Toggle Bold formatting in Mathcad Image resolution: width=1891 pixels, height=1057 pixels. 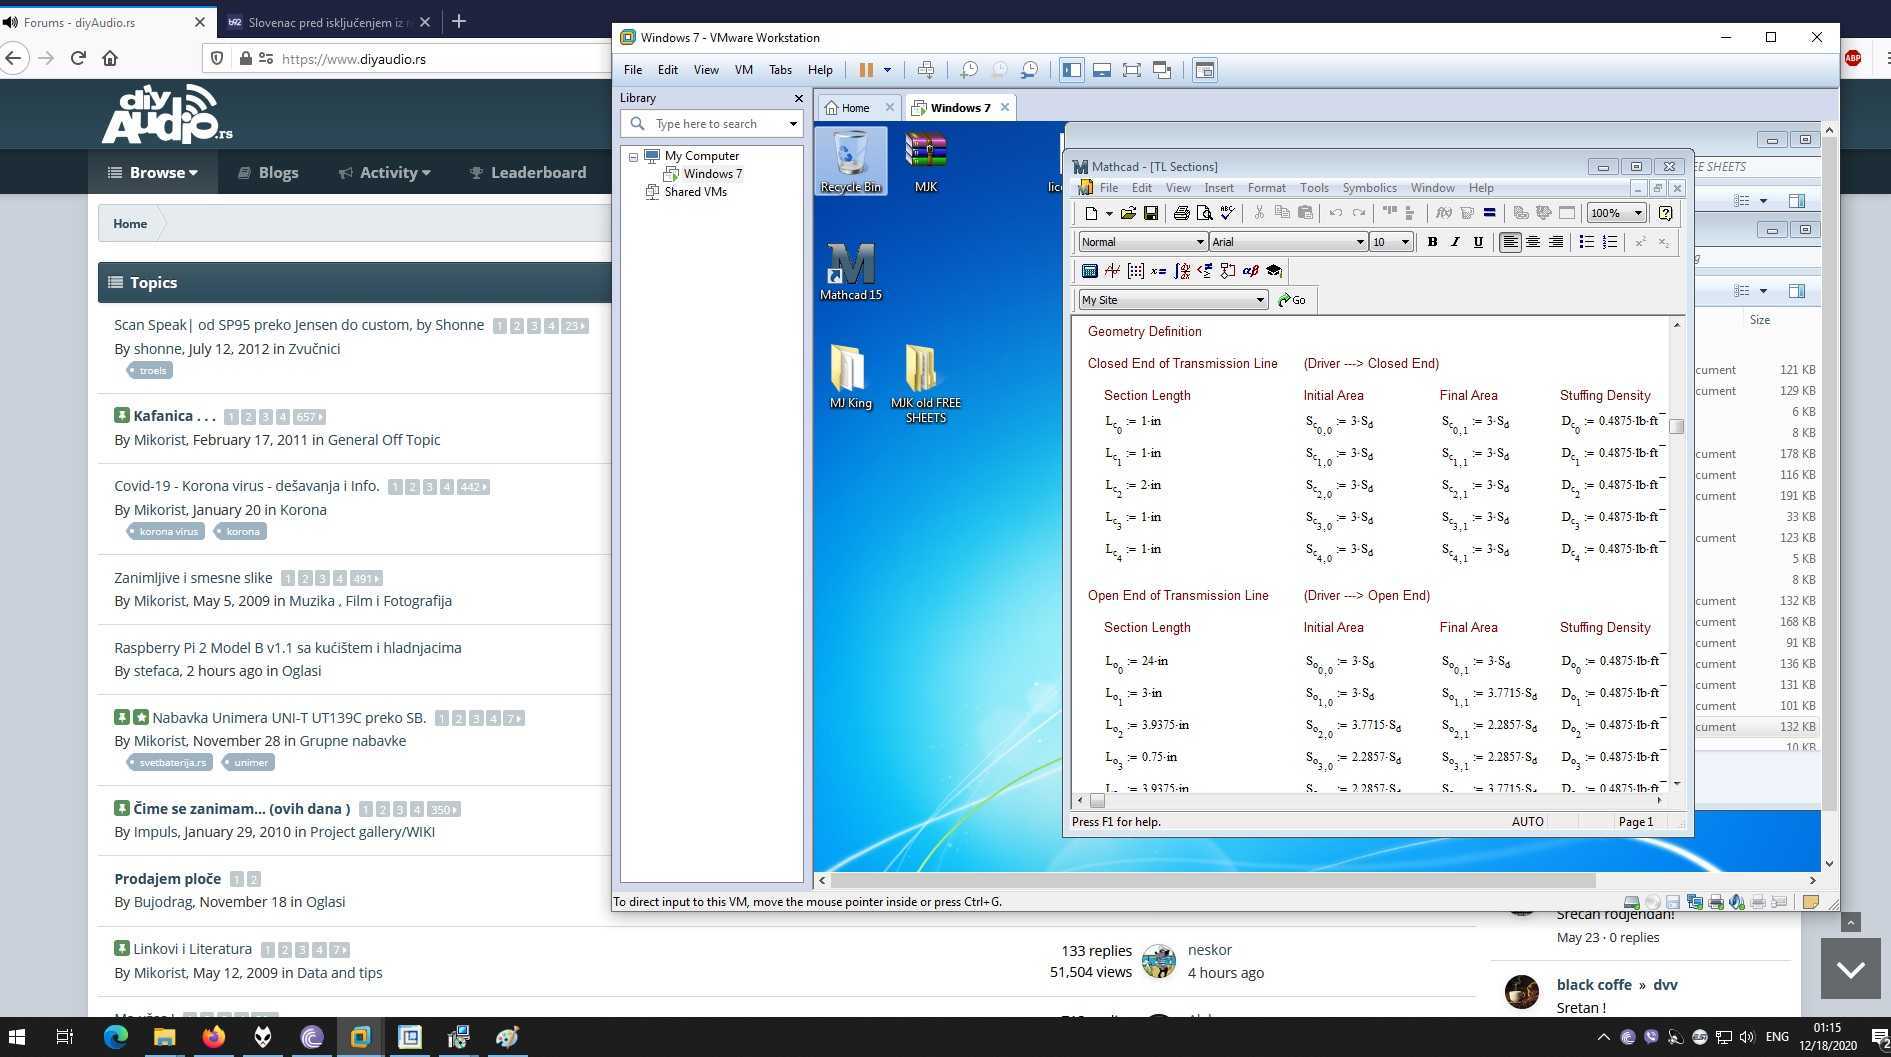[x=1432, y=242]
